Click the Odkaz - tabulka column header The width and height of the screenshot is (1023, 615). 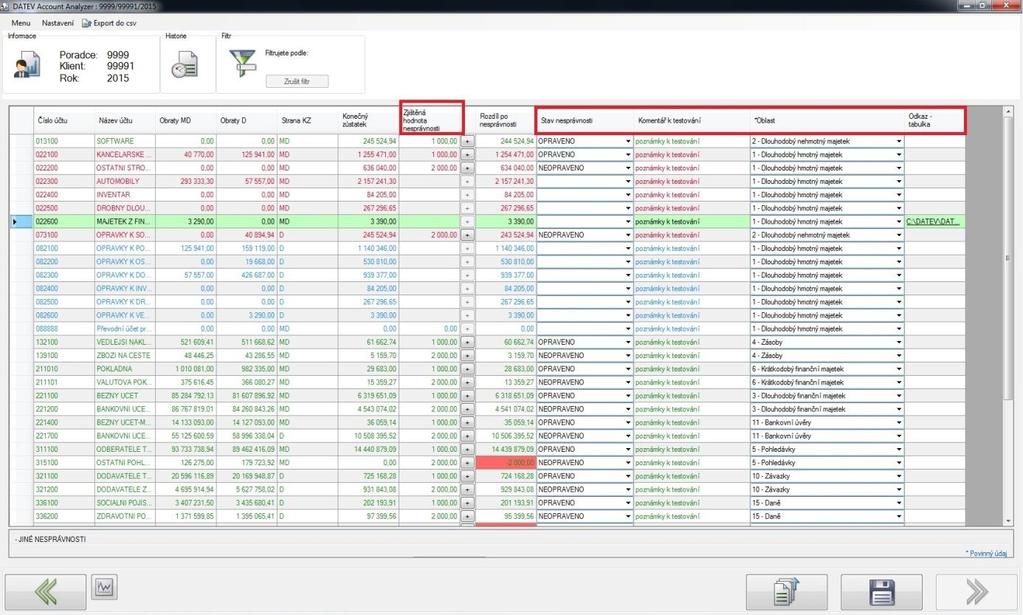coord(934,121)
